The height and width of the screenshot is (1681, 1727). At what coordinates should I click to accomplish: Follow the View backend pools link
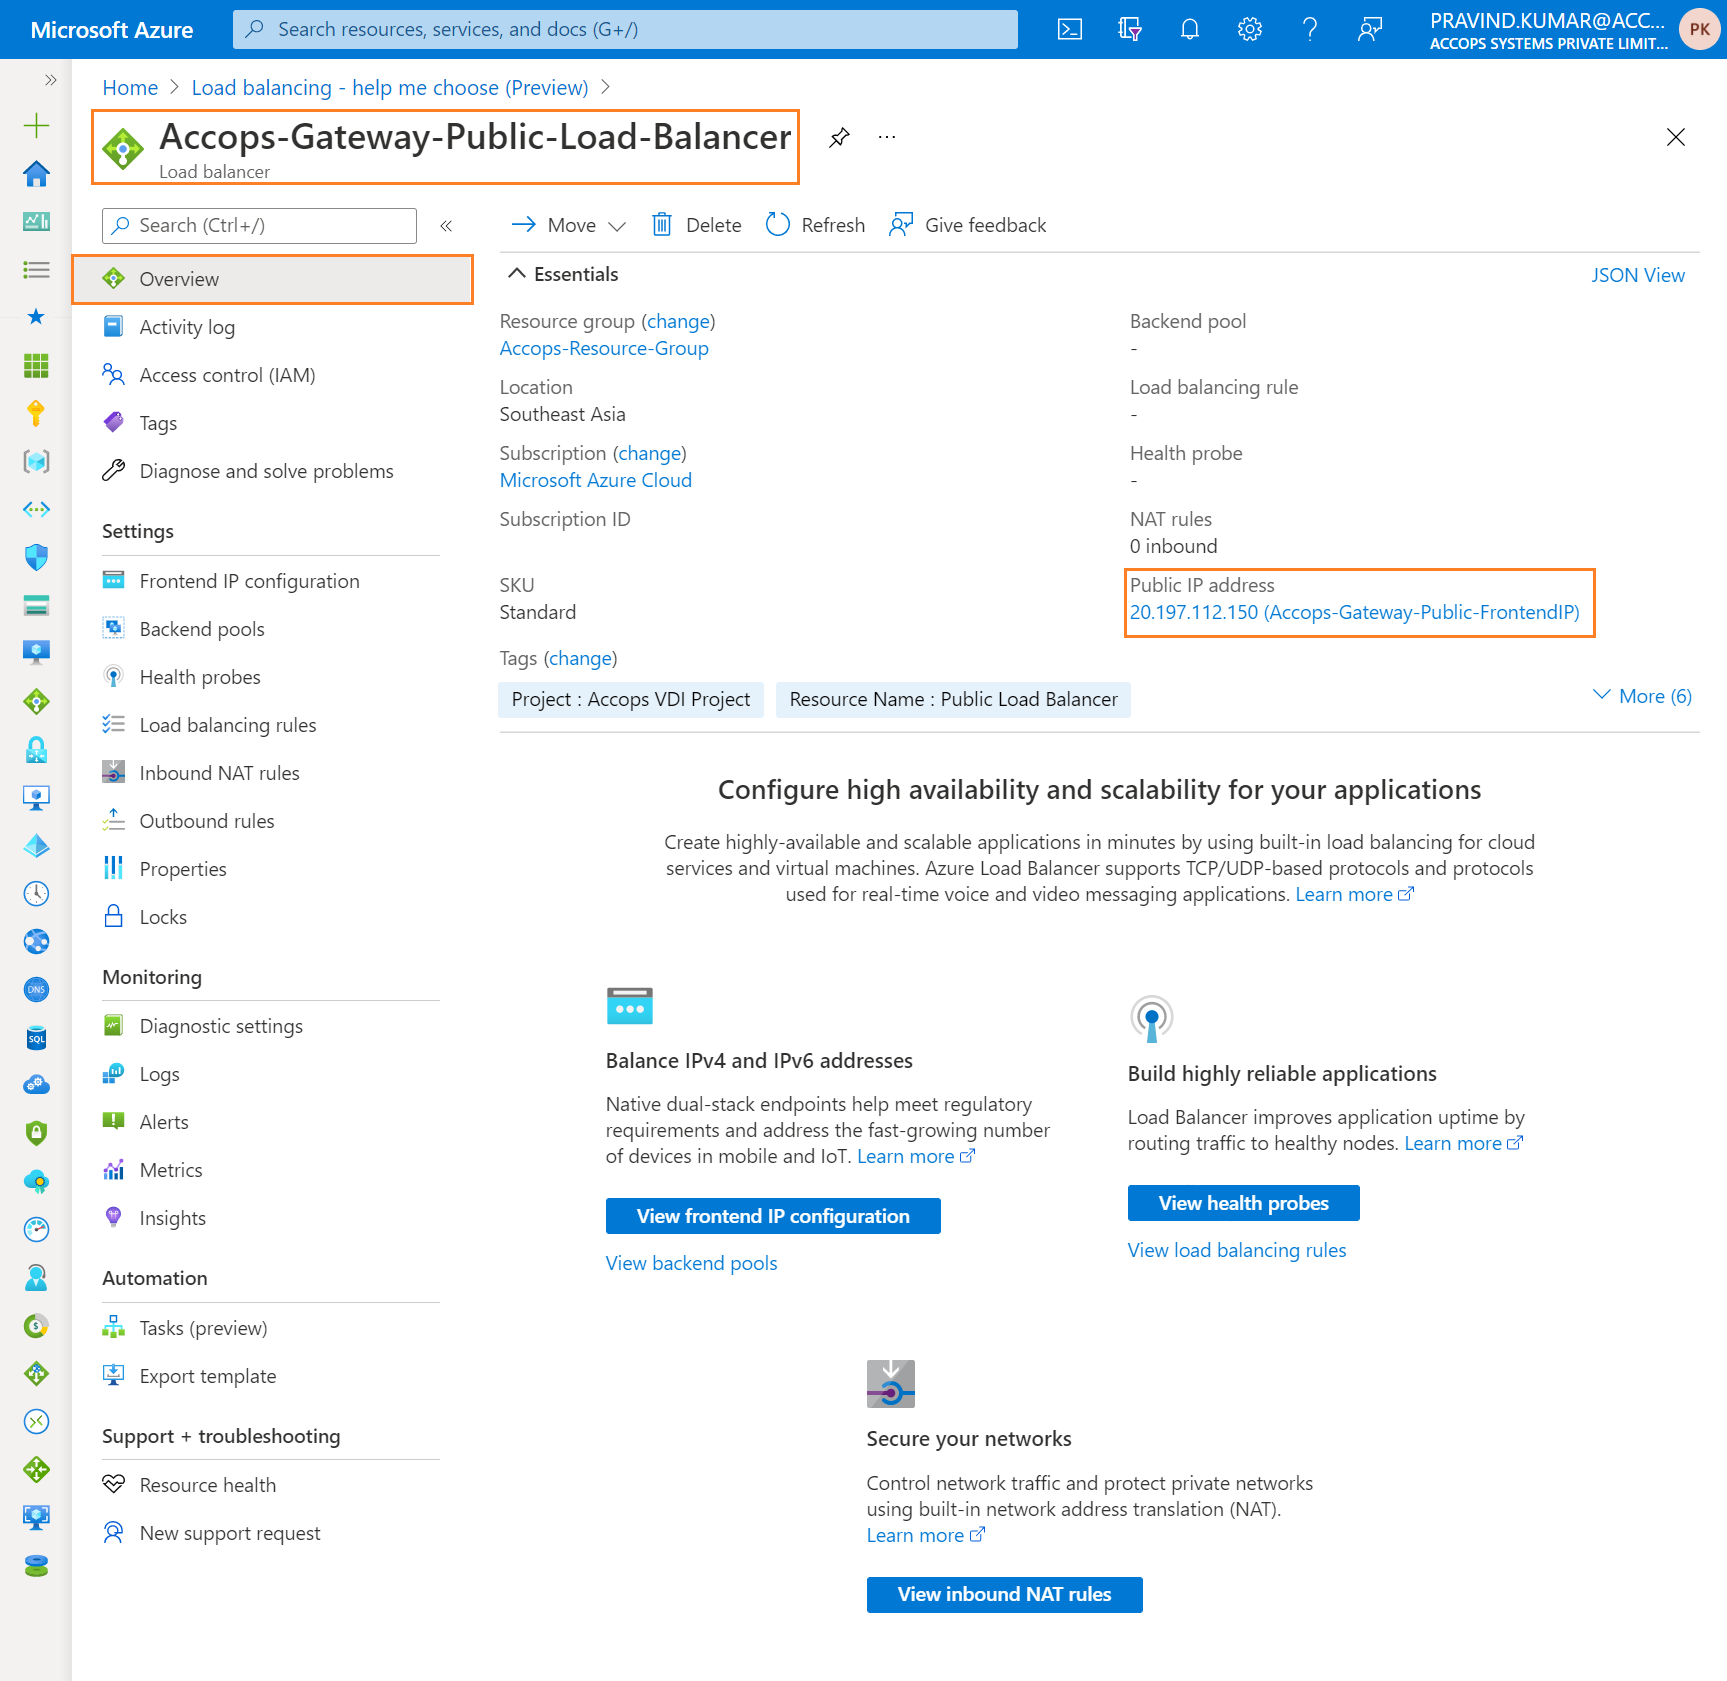click(691, 1263)
